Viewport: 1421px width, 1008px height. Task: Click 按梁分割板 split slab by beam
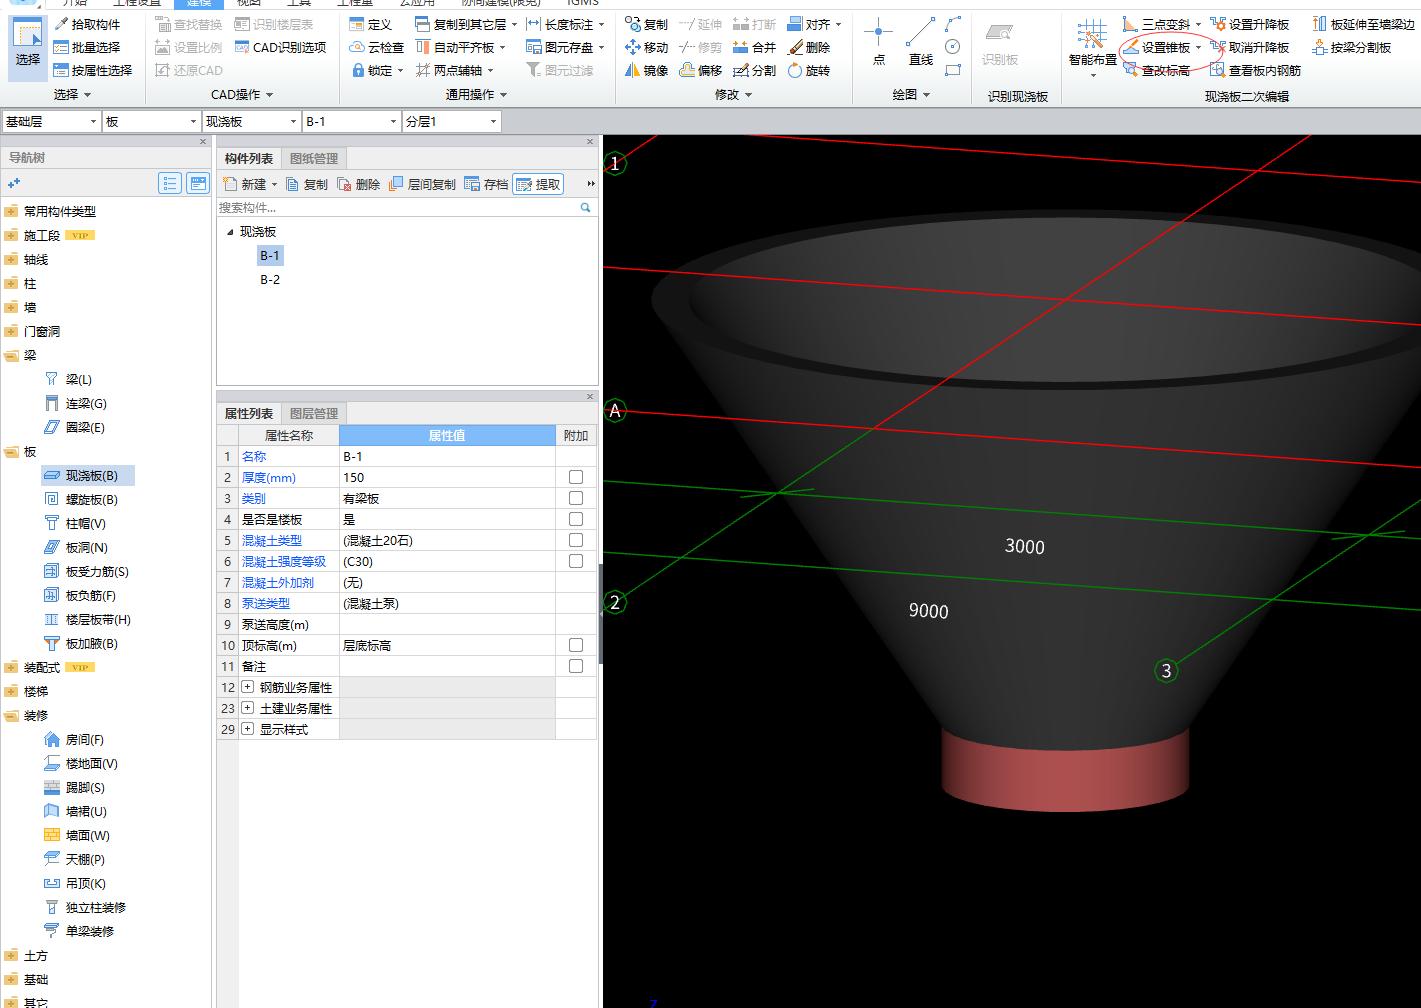pyautogui.click(x=1352, y=47)
